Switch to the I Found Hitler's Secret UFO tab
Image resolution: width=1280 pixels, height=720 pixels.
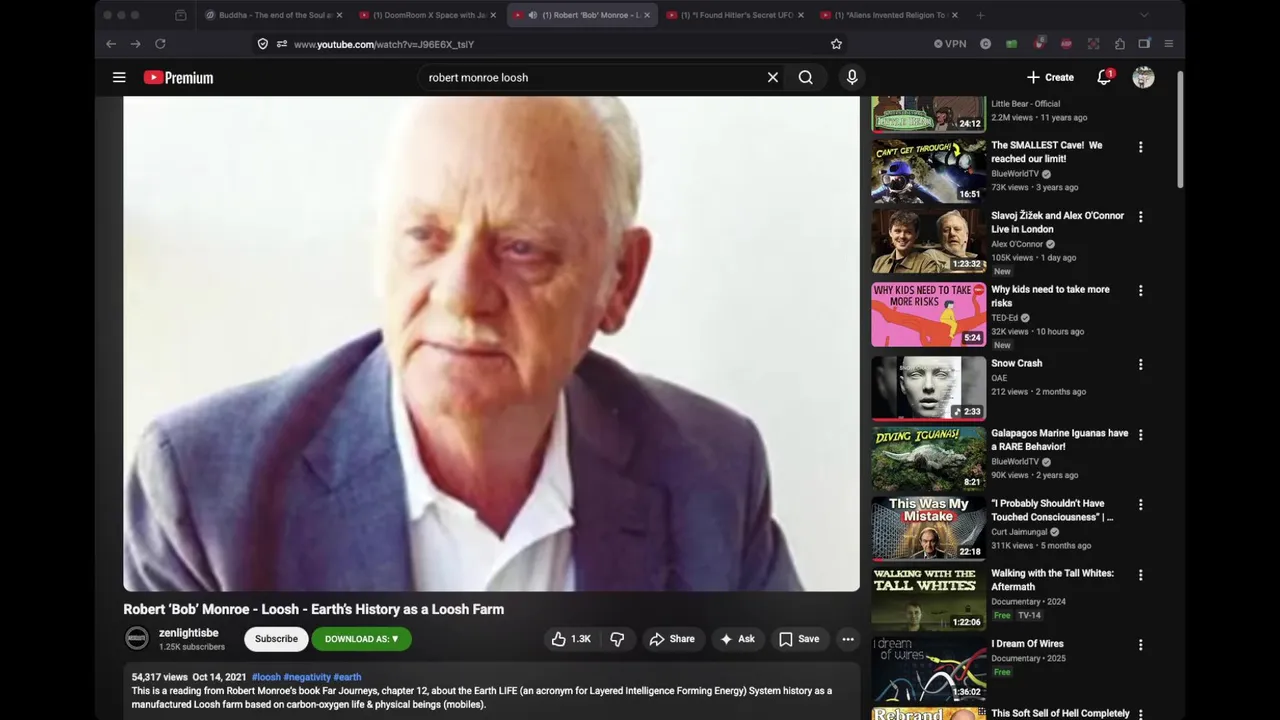[x=735, y=15]
